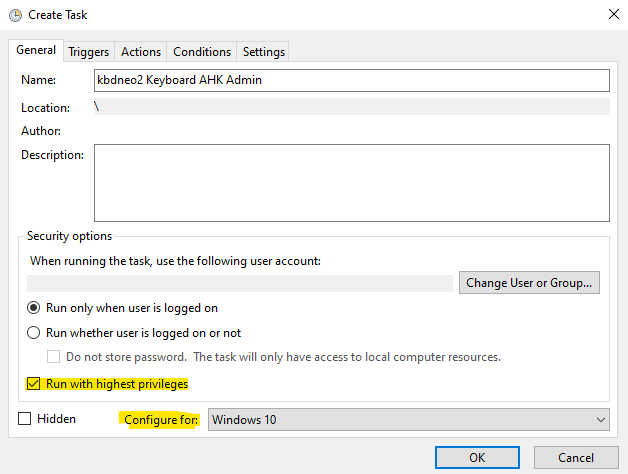Image resolution: width=628 pixels, height=474 pixels.
Task: Confirm with the OK button
Action: point(477,458)
